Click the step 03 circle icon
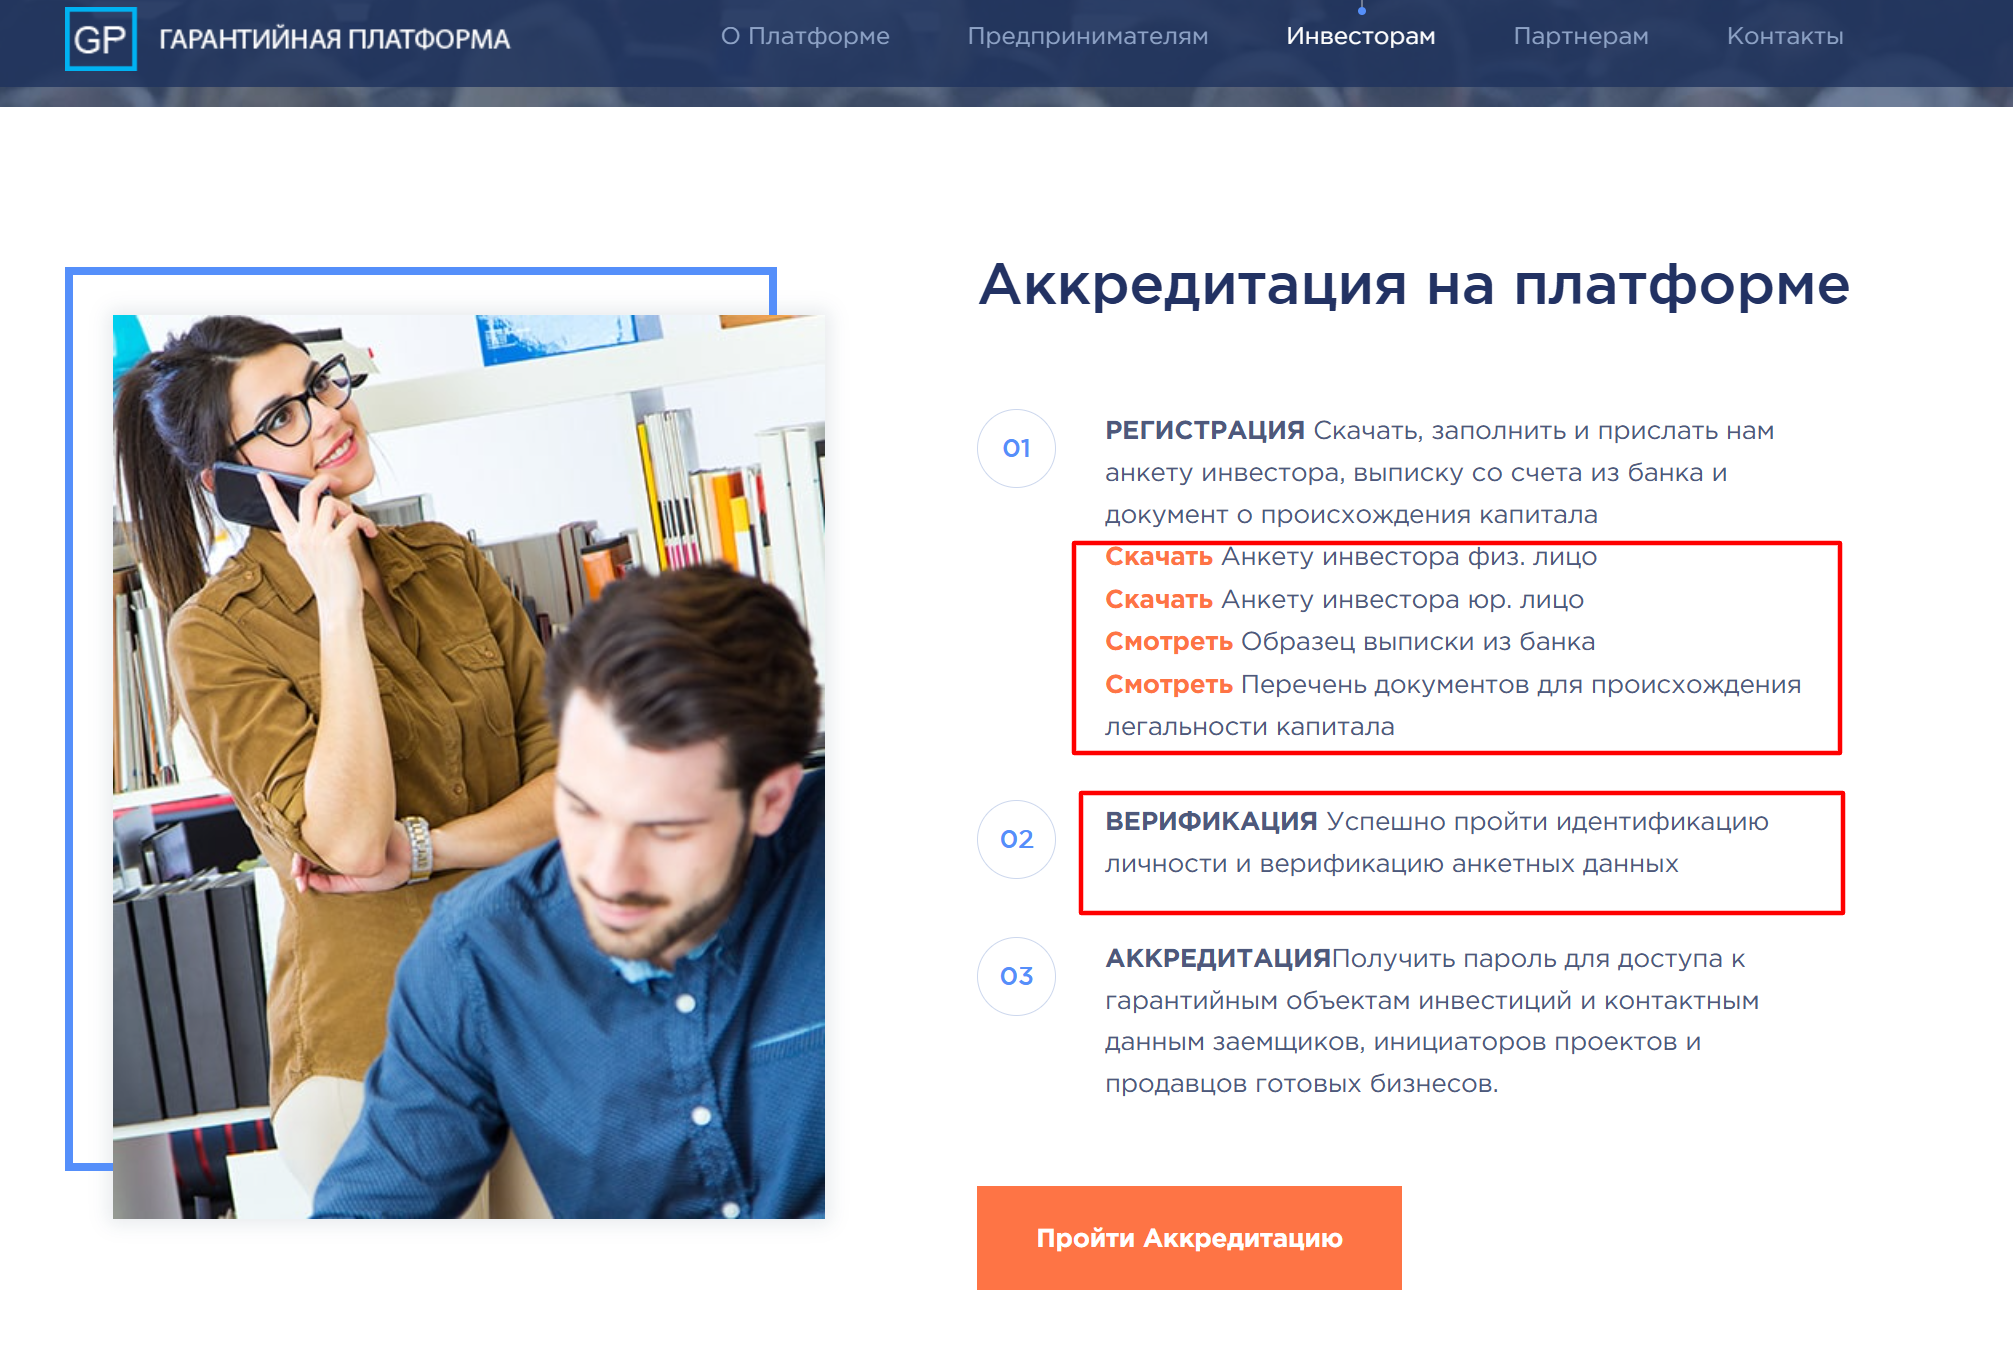2013x1348 pixels. [1016, 976]
